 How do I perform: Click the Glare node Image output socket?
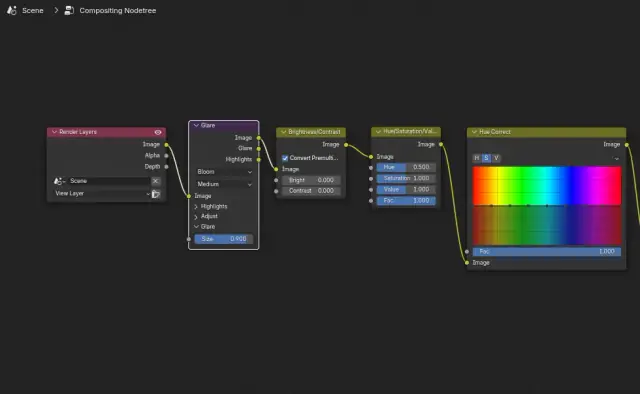[x=259, y=138]
